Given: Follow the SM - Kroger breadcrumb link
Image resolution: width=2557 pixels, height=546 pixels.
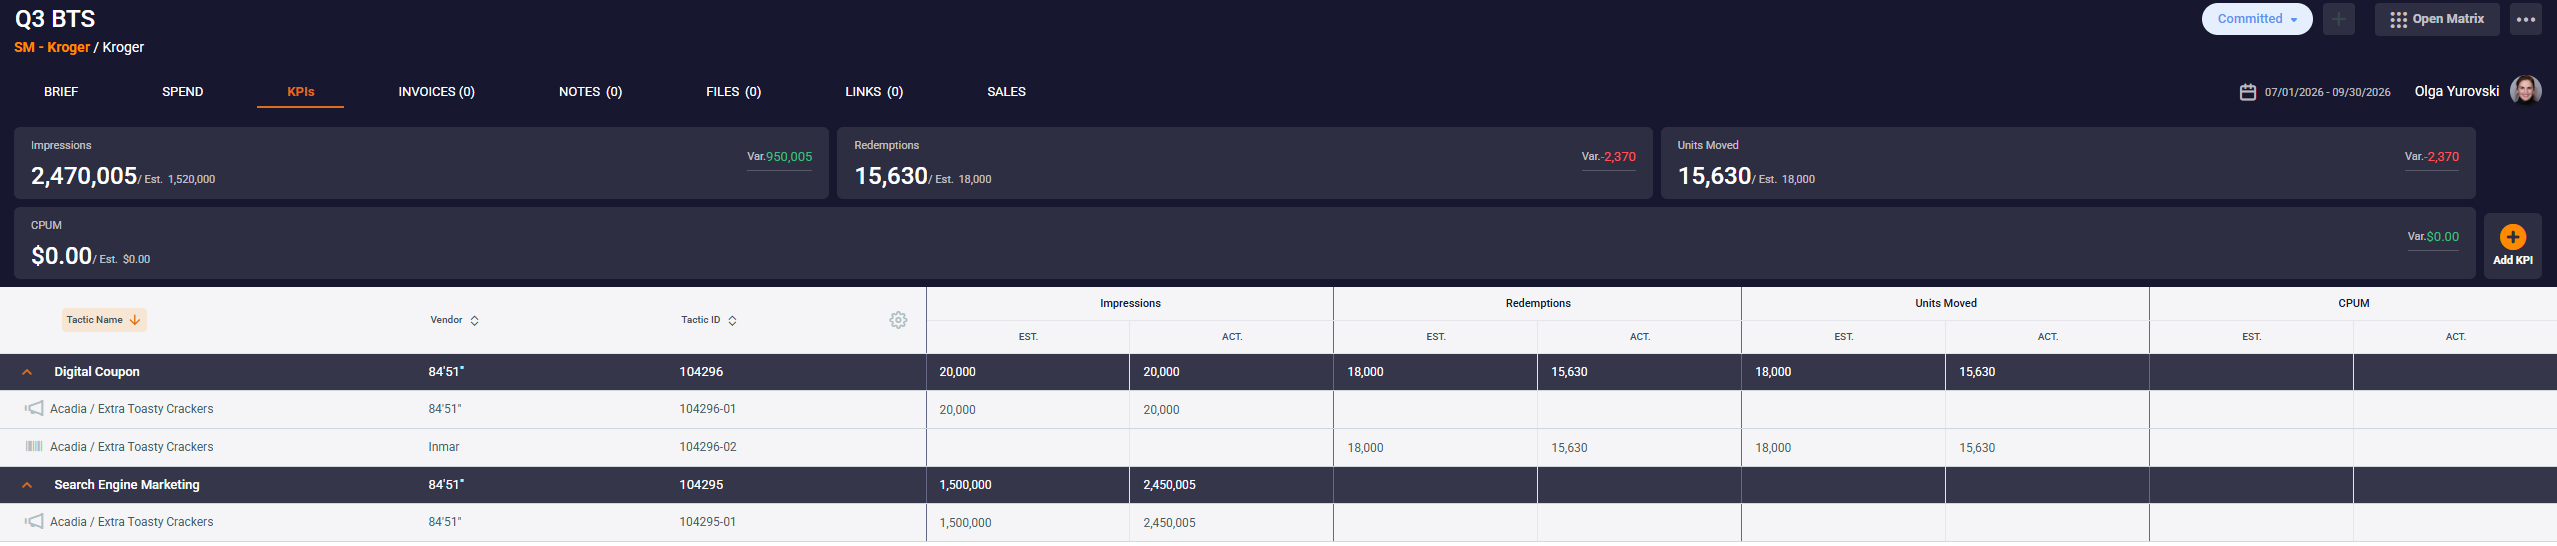Looking at the screenshot, I should coord(52,47).
